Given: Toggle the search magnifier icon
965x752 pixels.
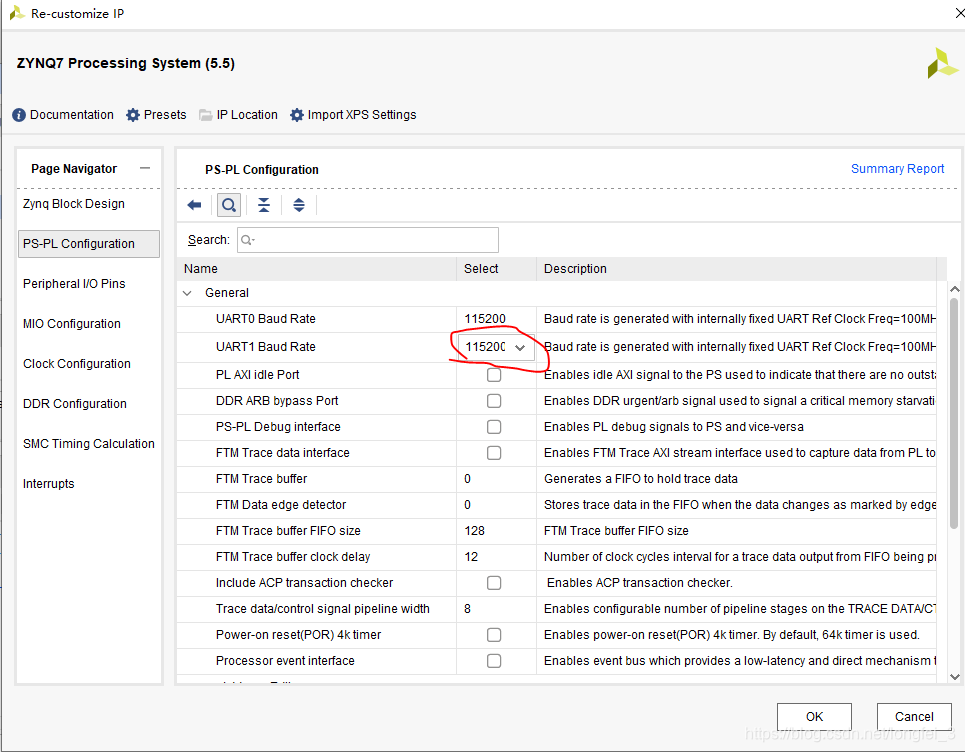Looking at the screenshot, I should [x=229, y=205].
